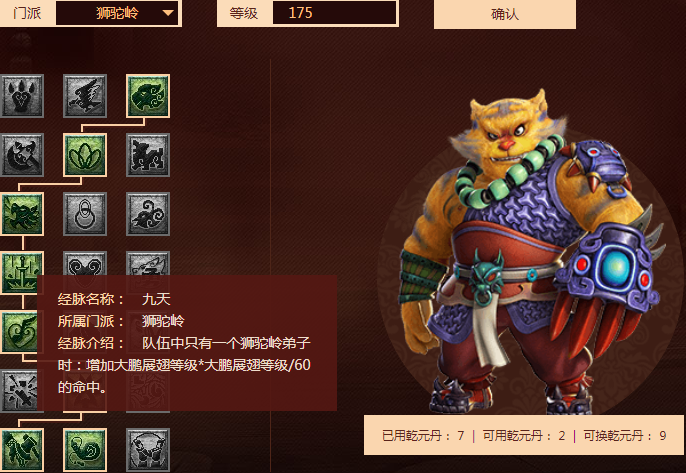The height and width of the screenshot is (473, 686).
Task: Select the green heart swirl skill icon
Action: 20,332
